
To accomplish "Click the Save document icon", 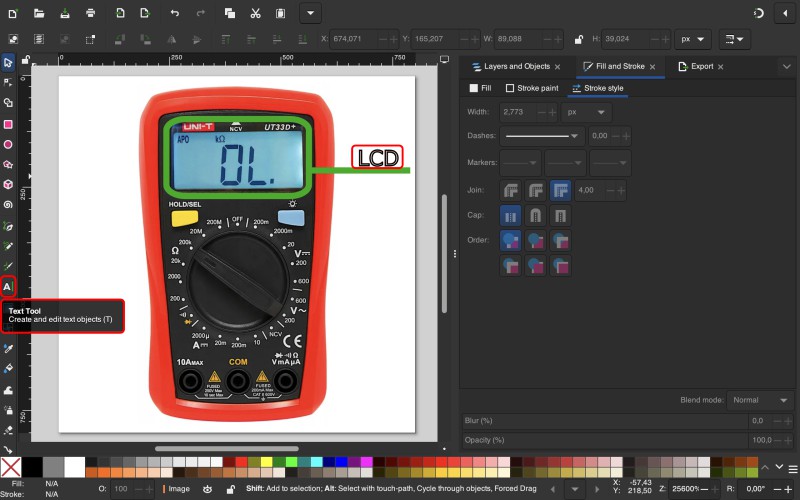I will coord(65,14).
